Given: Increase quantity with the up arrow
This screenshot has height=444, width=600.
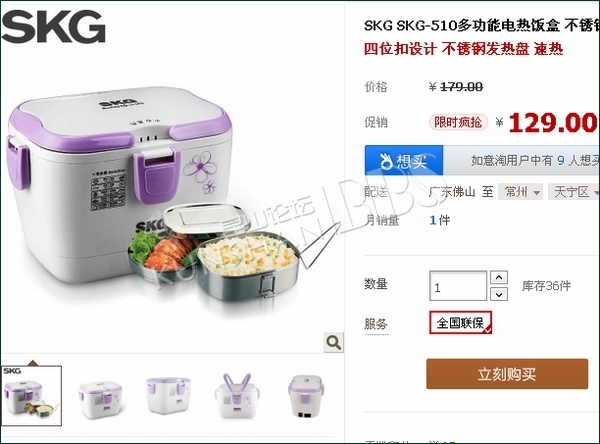Looking at the screenshot, I should click(499, 277).
